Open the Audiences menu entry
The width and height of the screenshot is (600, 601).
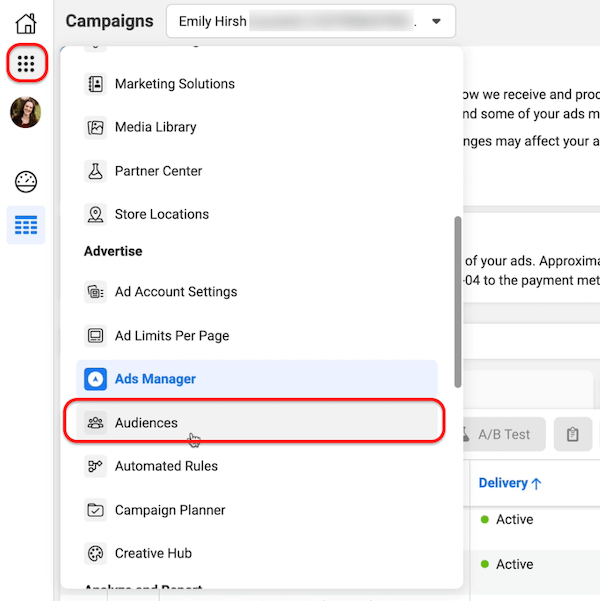[x=256, y=422]
